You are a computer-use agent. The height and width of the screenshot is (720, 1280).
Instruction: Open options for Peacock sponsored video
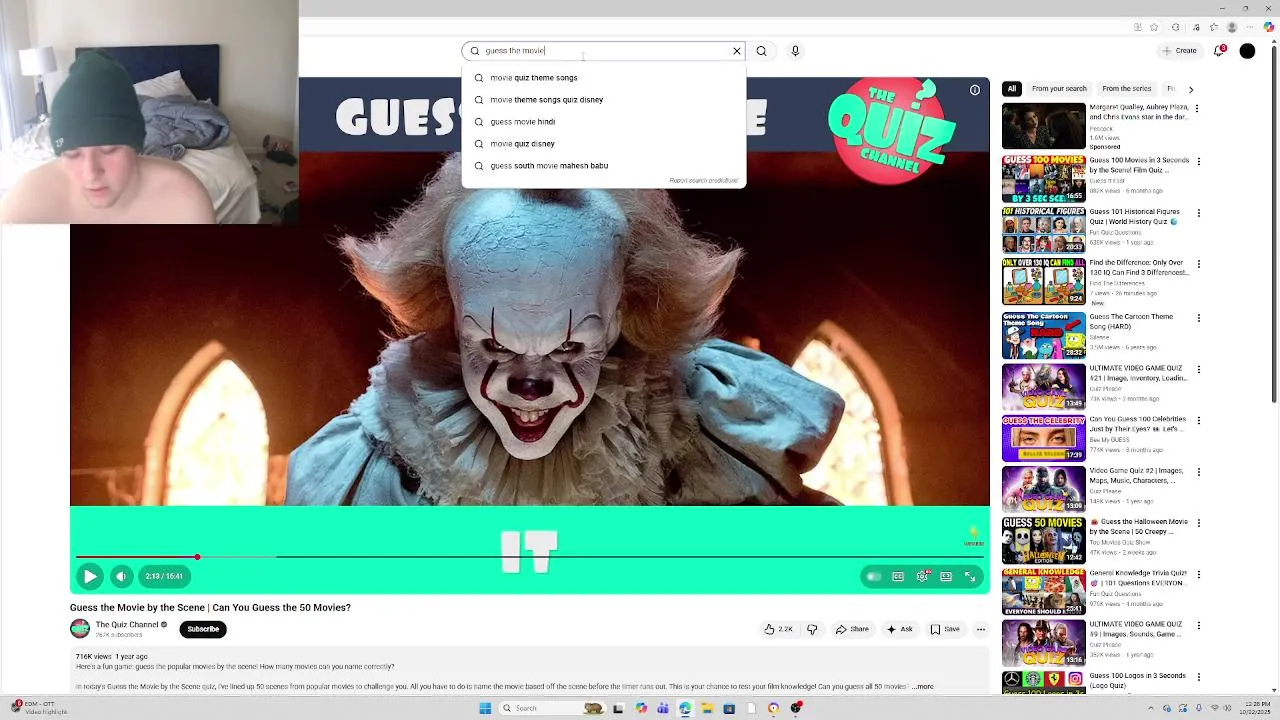tap(1199, 108)
